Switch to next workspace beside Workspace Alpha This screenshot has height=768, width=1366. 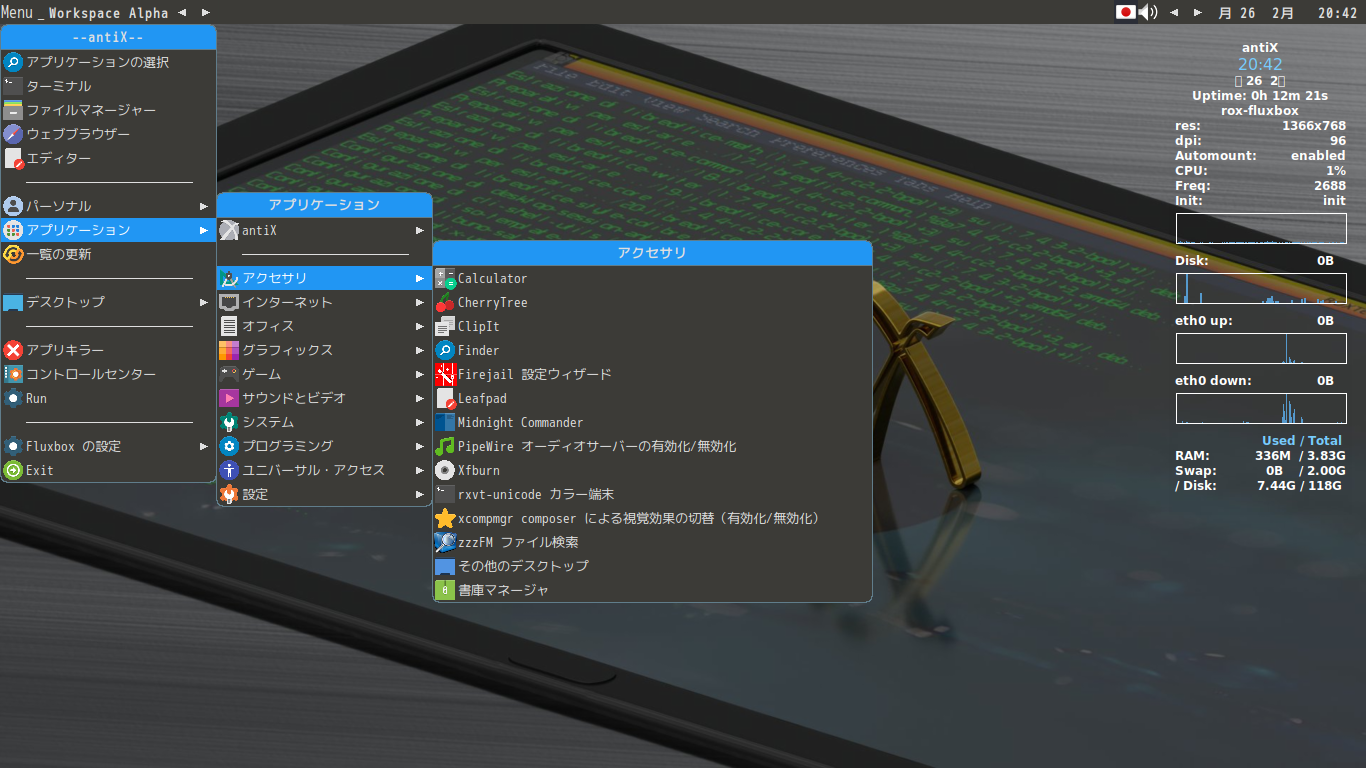point(205,13)
